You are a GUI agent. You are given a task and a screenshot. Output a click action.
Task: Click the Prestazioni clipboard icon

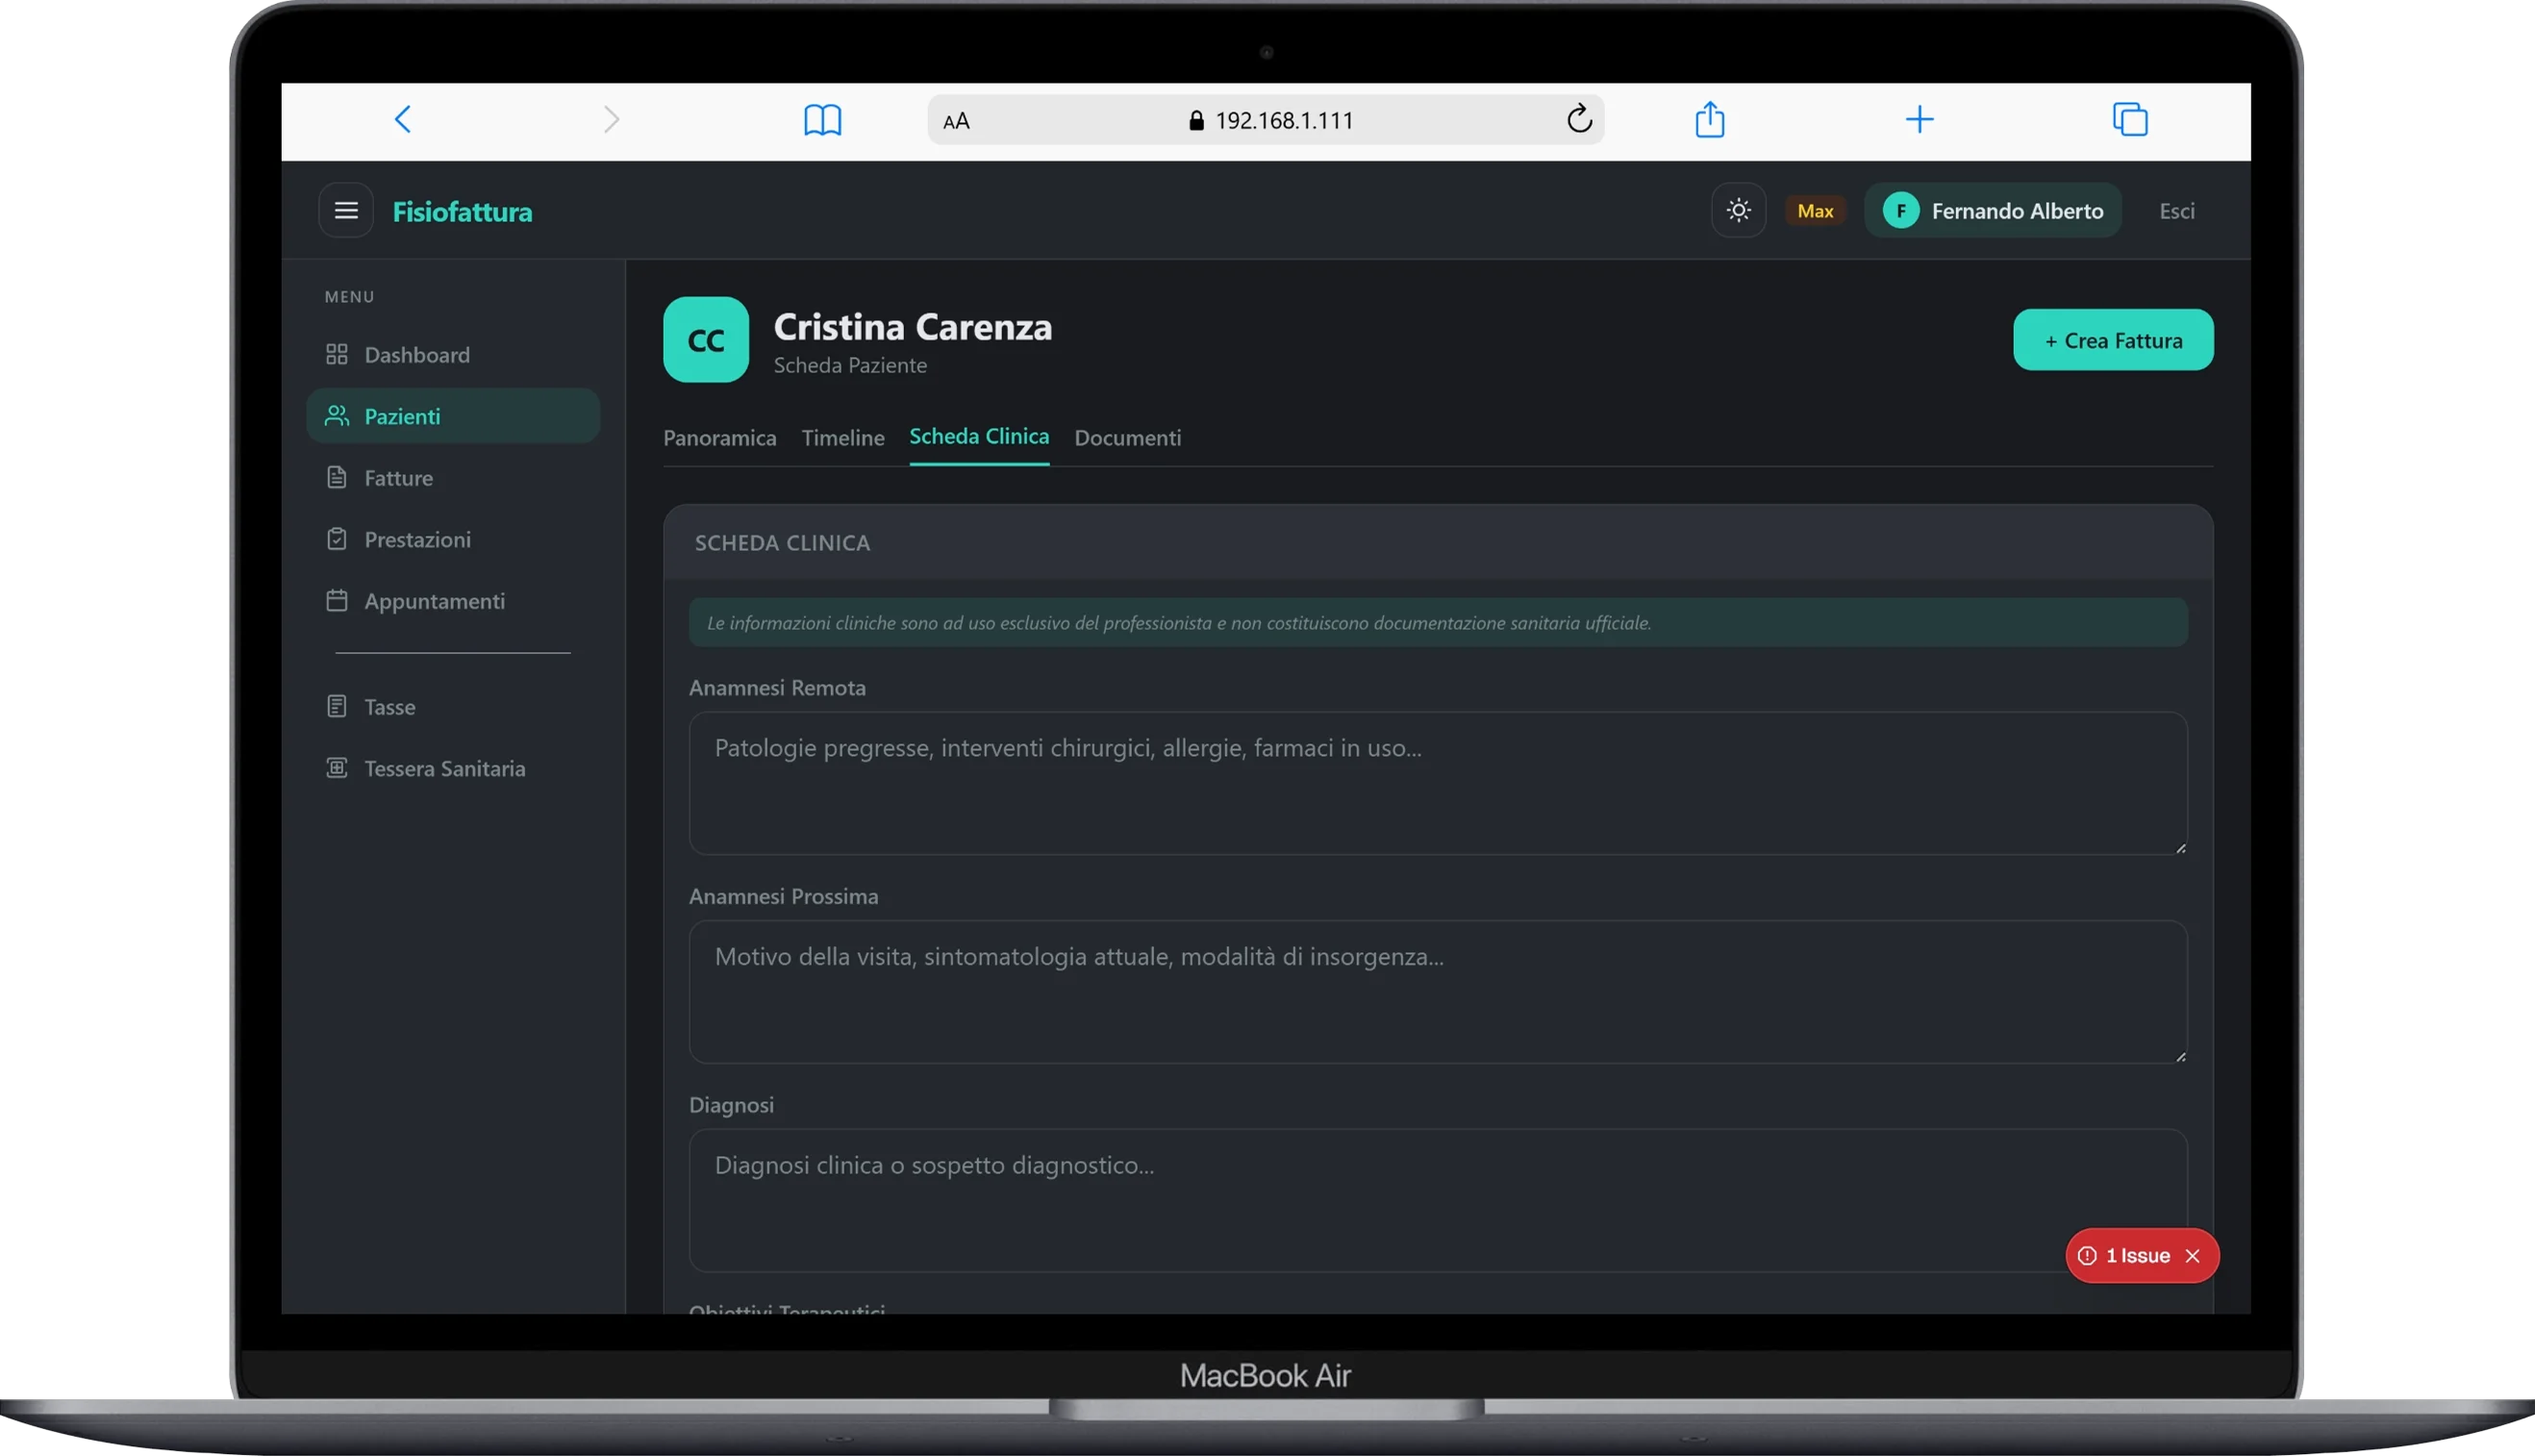point(336,539)
